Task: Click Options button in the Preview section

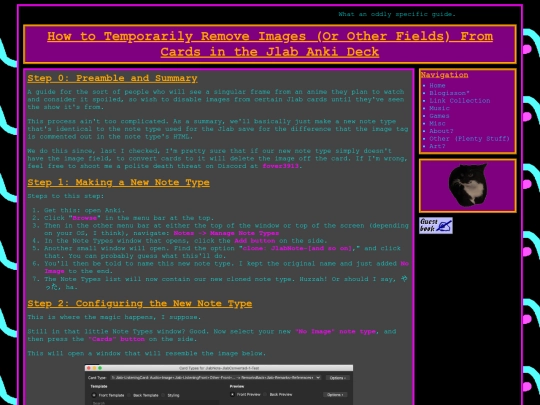Action: click(335, 395)
